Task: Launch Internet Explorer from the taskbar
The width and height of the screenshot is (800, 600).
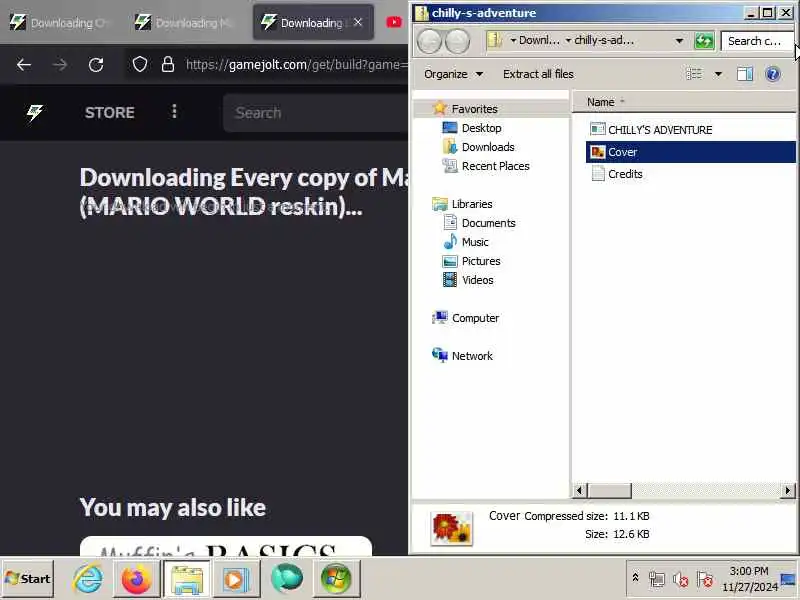Action: click(x=88, y=579)
